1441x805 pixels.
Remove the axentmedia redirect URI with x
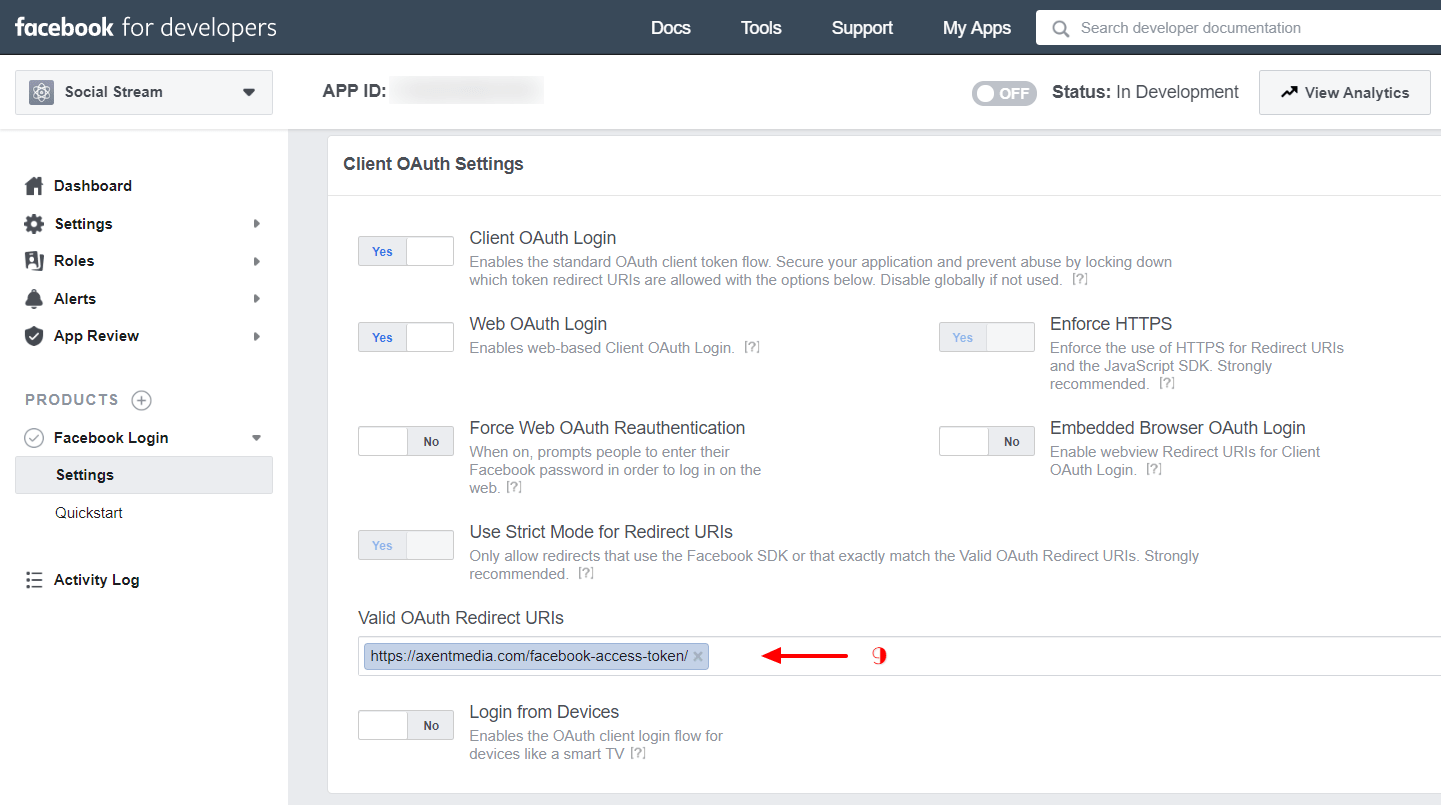tap(698, 656)
